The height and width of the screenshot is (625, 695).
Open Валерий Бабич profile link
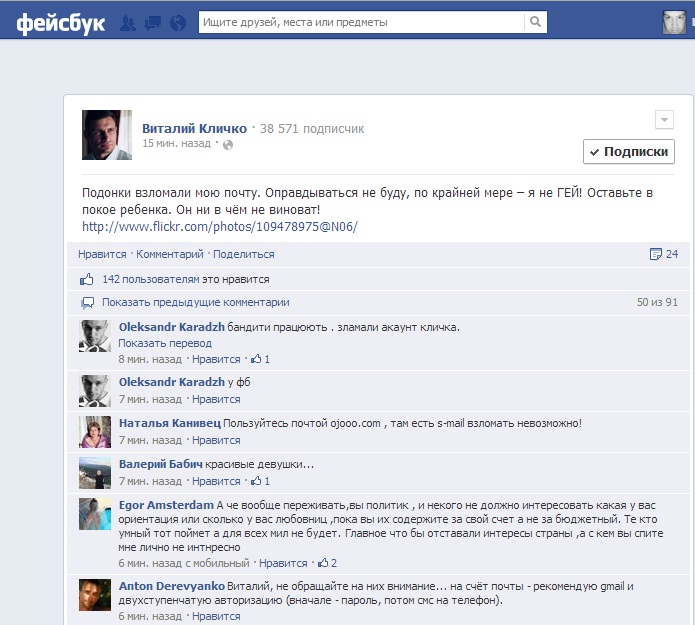click(160, 464)
